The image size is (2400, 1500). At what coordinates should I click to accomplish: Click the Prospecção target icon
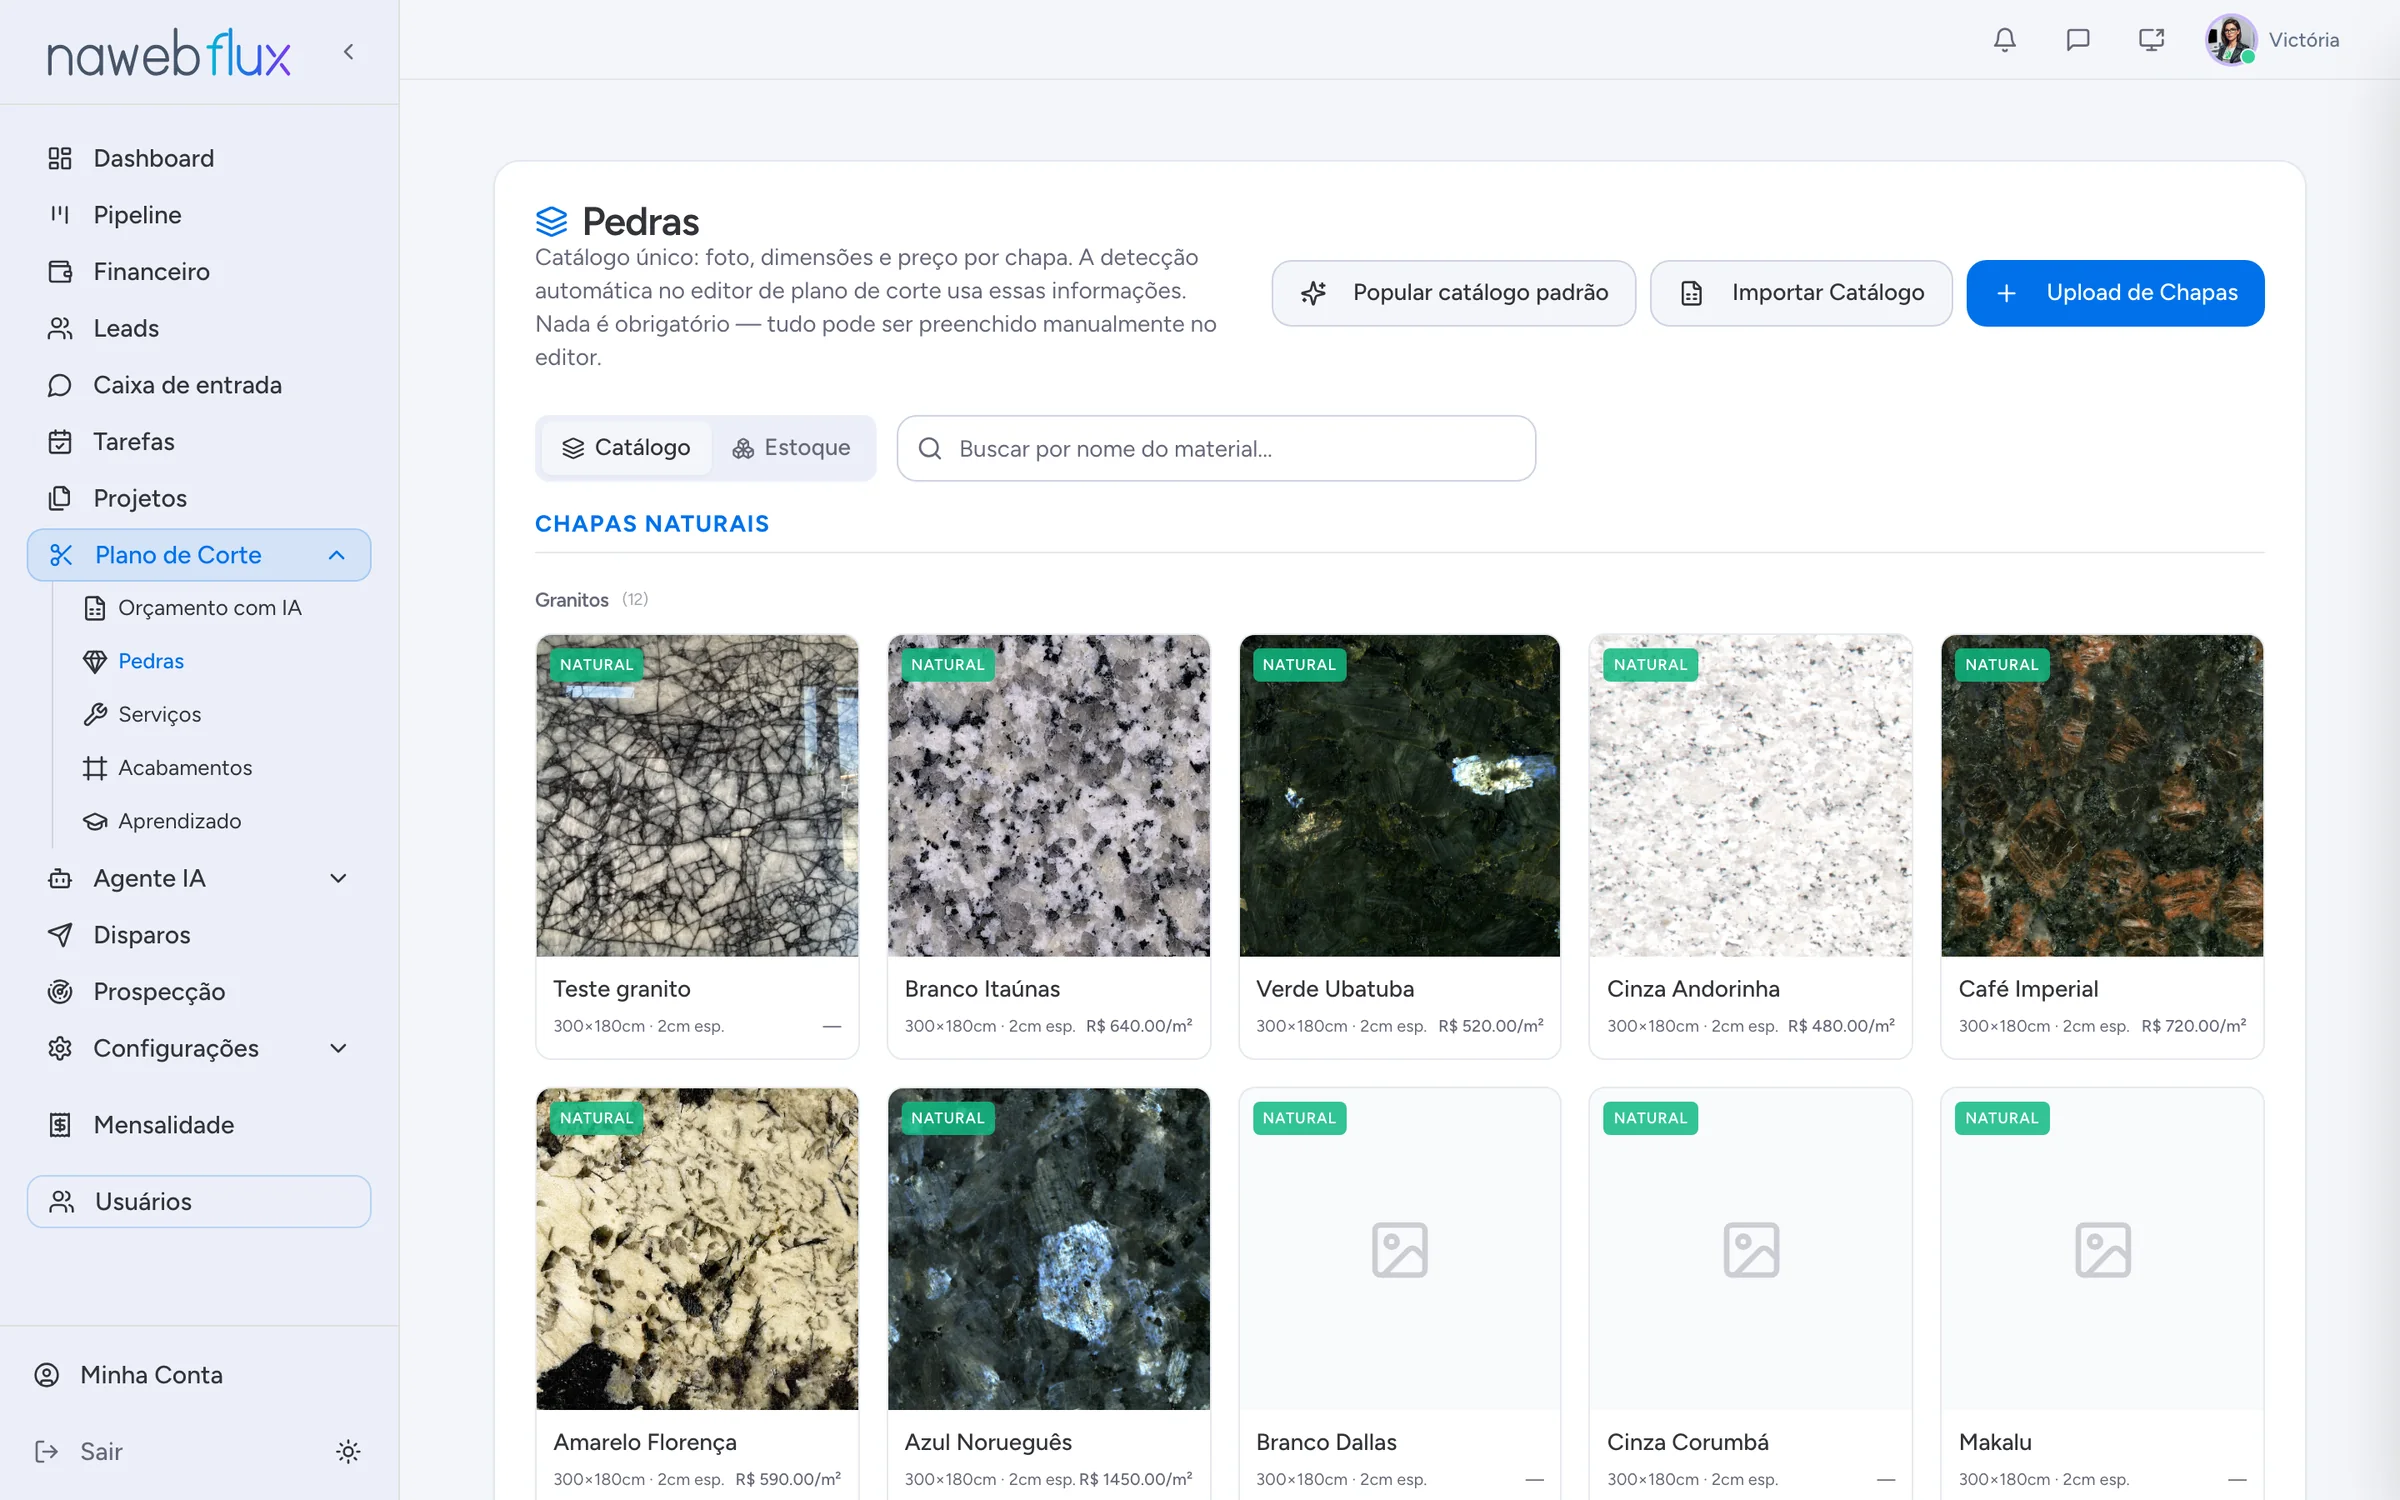[60, 992]
